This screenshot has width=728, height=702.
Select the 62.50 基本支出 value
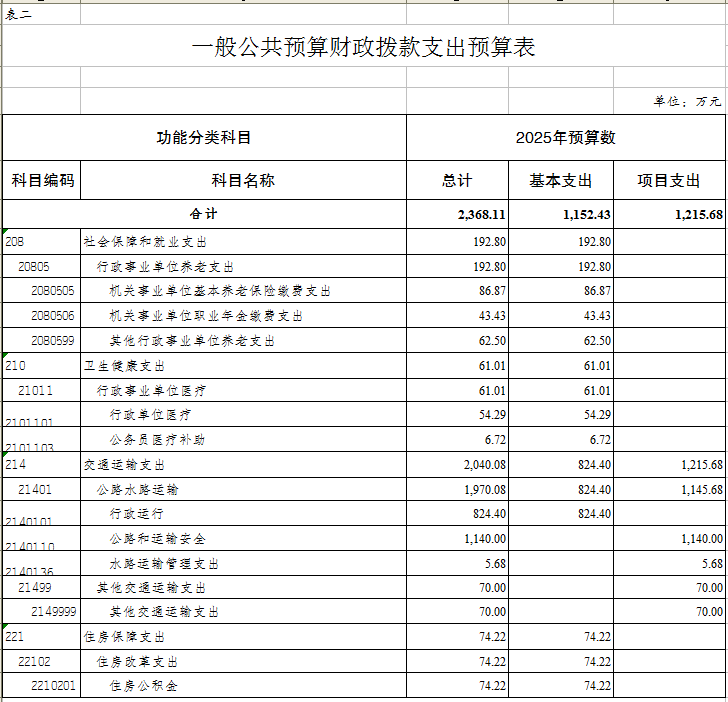pos(561,340)
